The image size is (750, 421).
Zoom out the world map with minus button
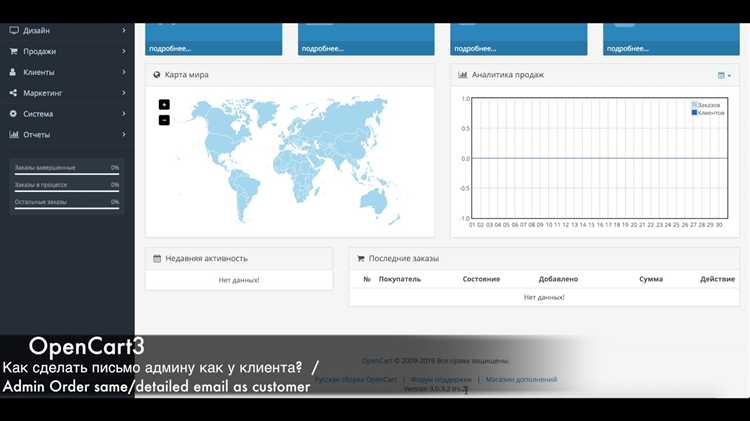pyautogui.click(x=164, y=120)
